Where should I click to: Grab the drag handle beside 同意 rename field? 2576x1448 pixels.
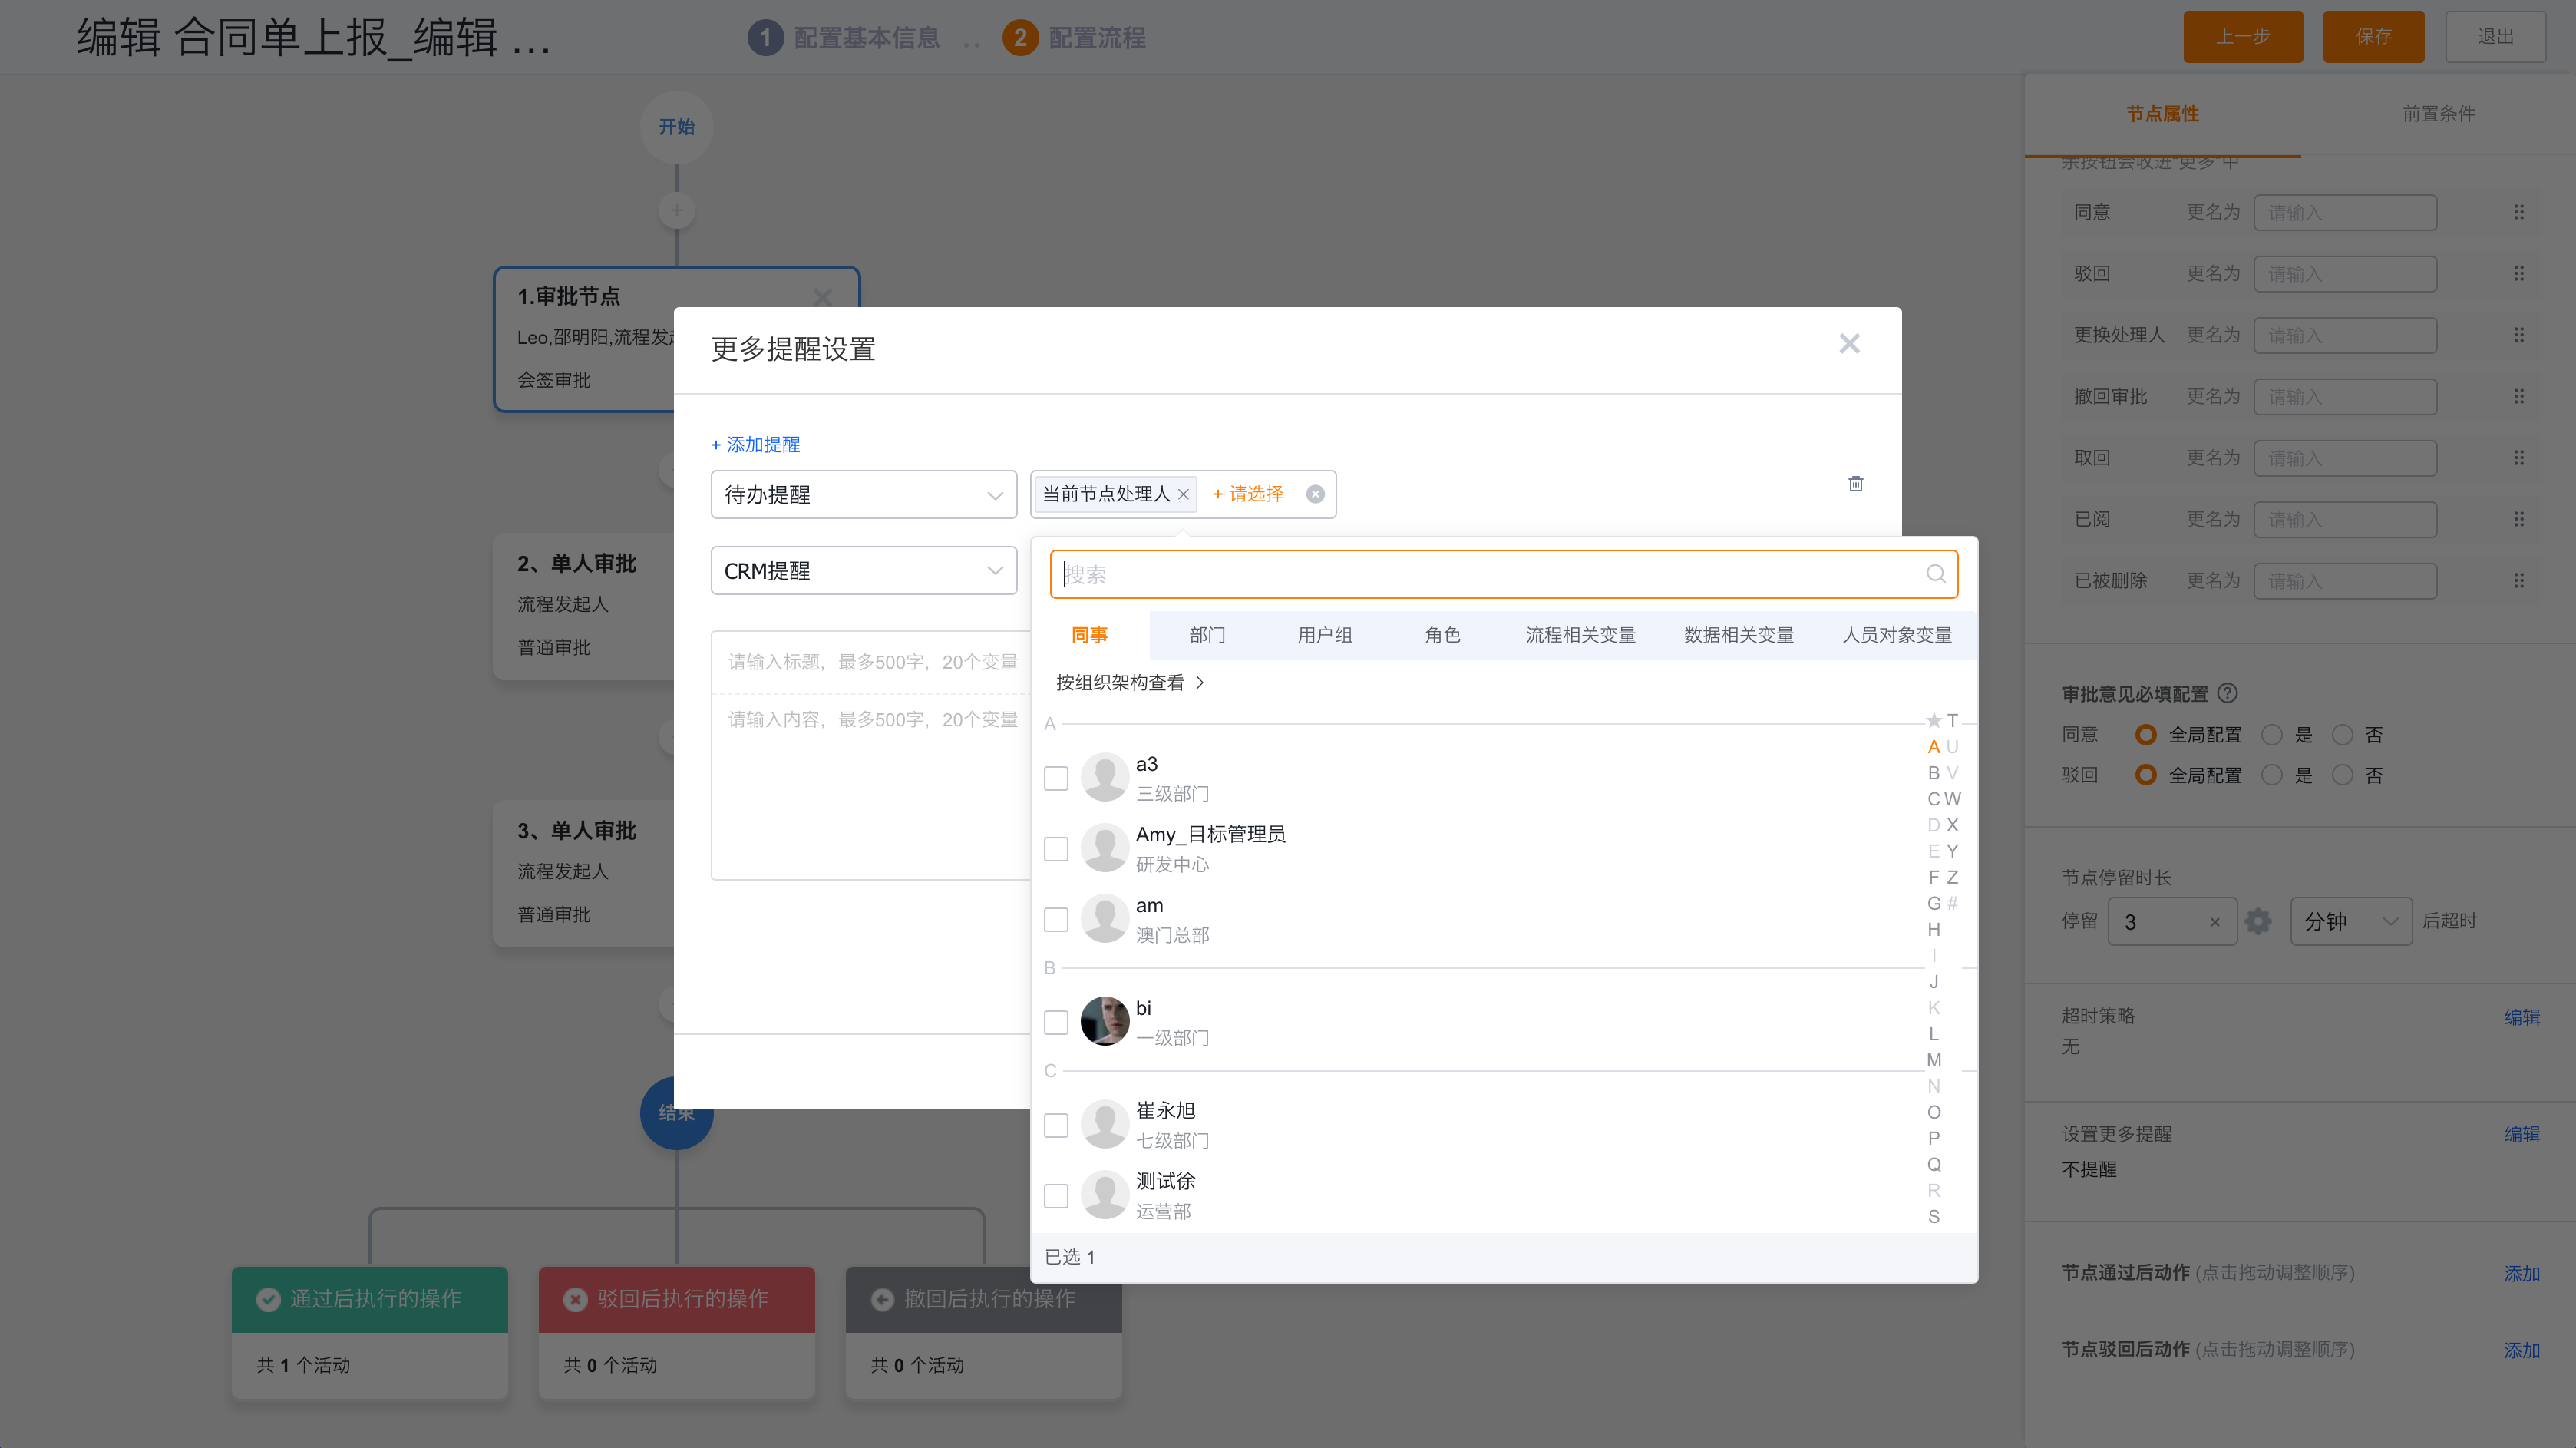tap(2518, 212)
